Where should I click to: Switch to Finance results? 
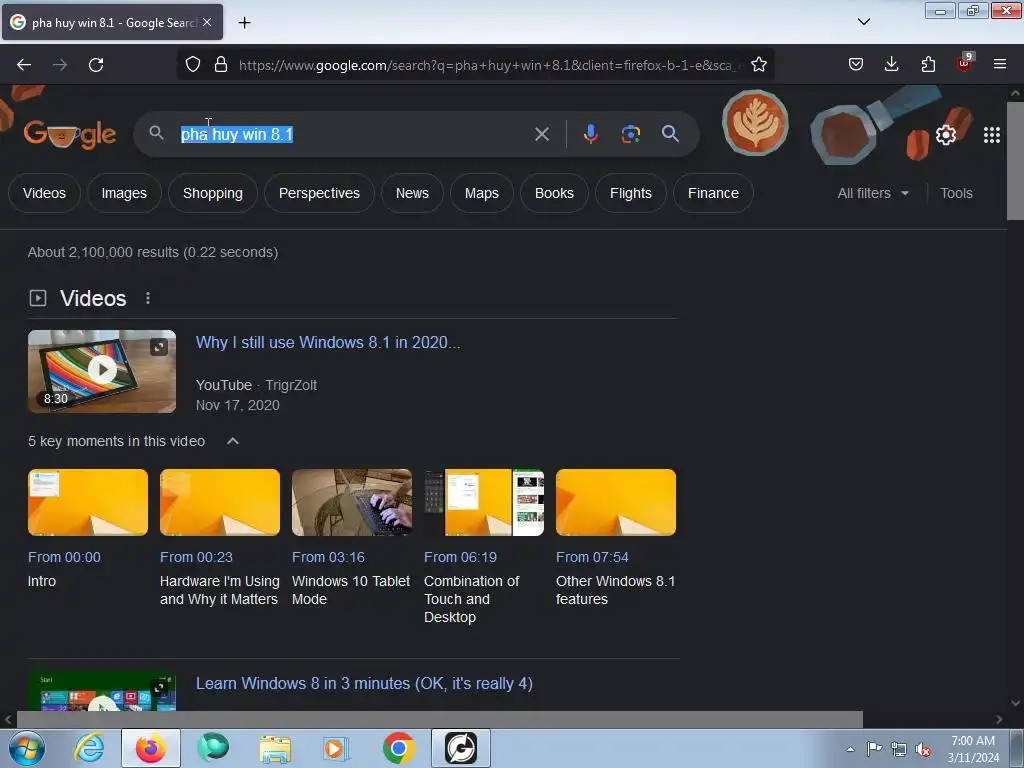(x=713, y=193)
